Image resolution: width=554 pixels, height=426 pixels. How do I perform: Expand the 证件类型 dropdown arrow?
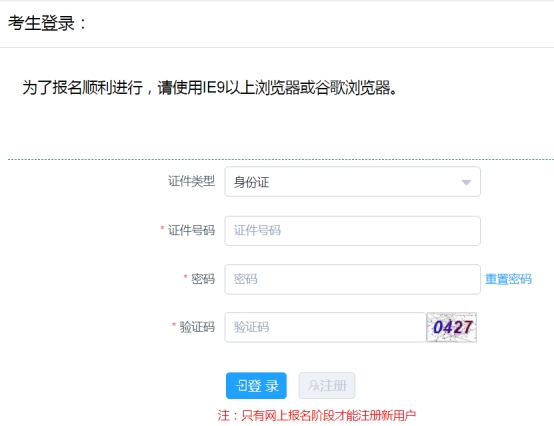pyautogui.click(x=466, y=182)
